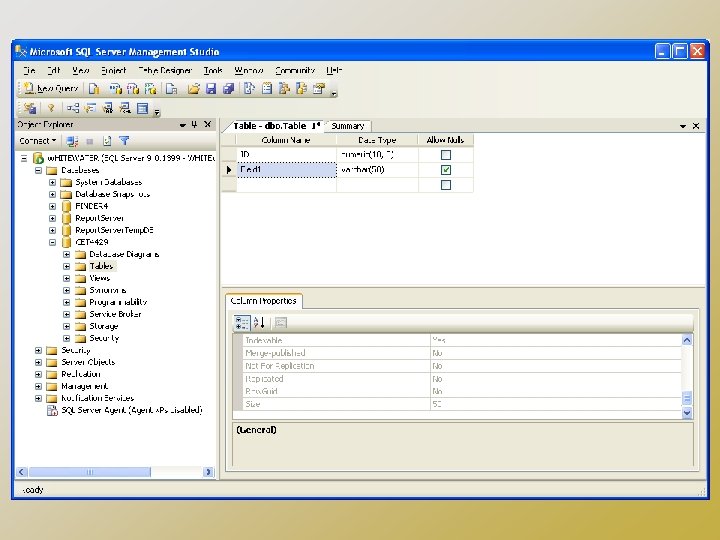Click the Filter icon in Object Explorer
Image resolution: width=720 pixels, height=540 pixels.
[124, 141]
